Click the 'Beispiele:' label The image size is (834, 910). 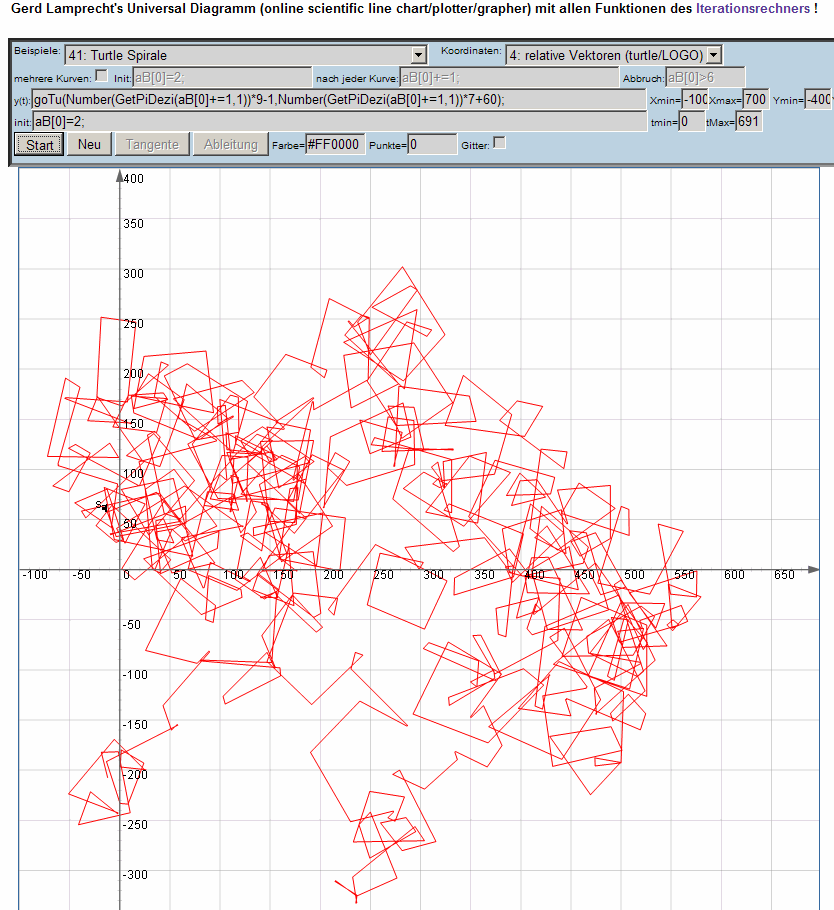click(x=37, y=50)
